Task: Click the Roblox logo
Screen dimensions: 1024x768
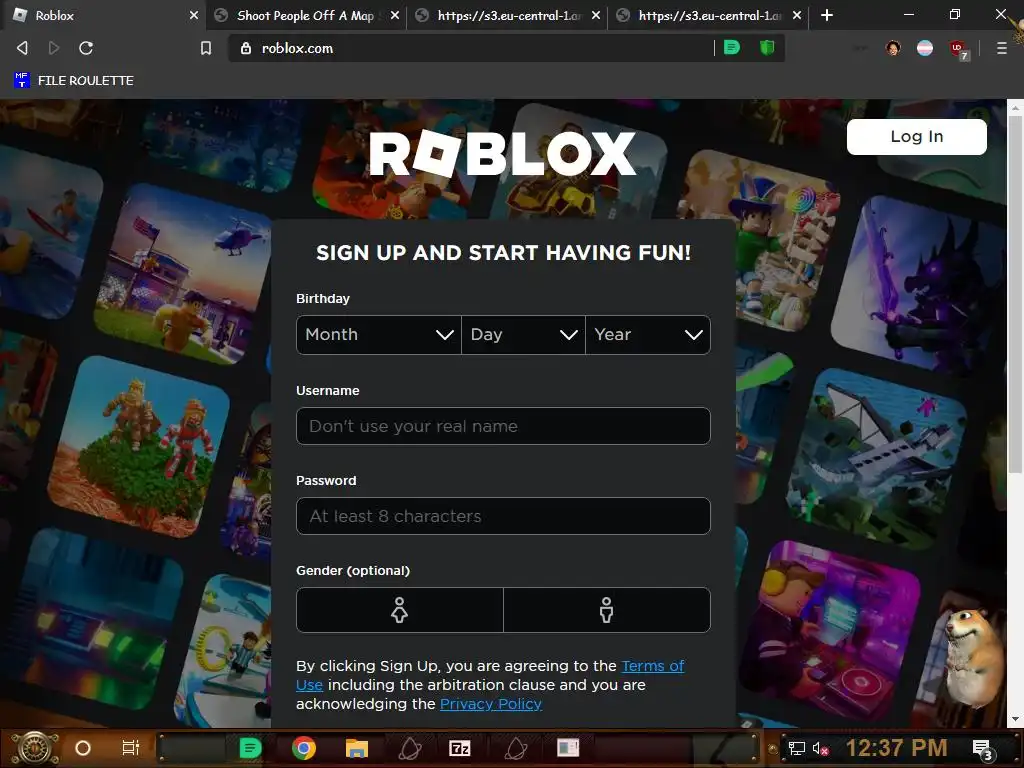Action: [x=502, y=153]
